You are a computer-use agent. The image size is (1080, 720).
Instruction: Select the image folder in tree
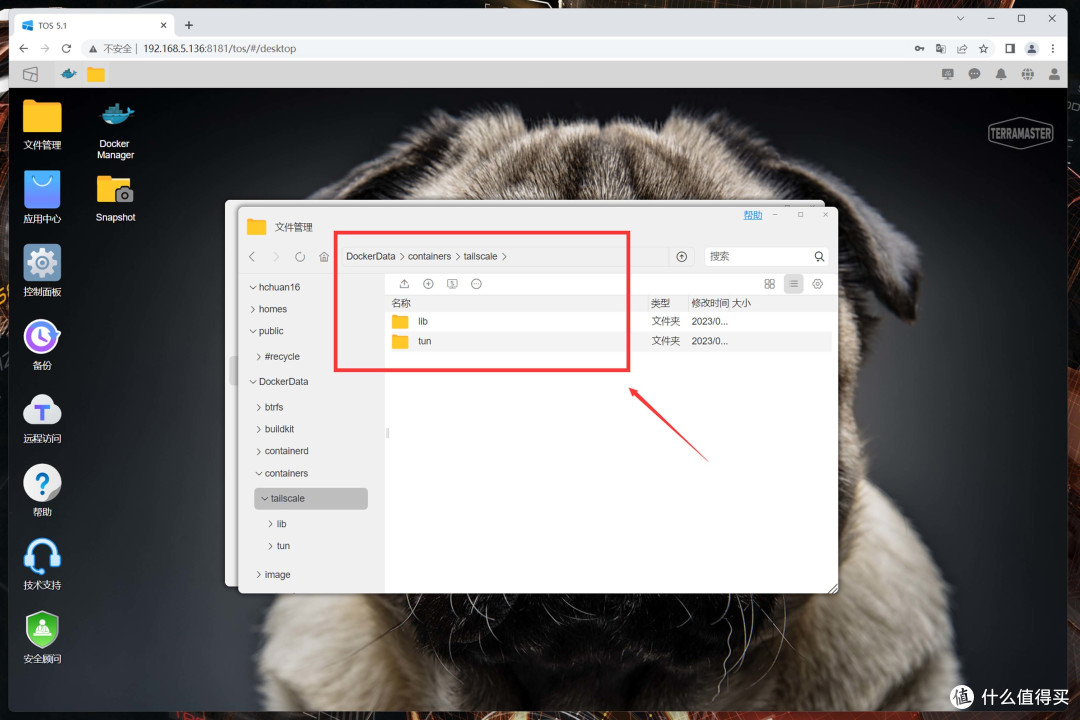(278, 575)
